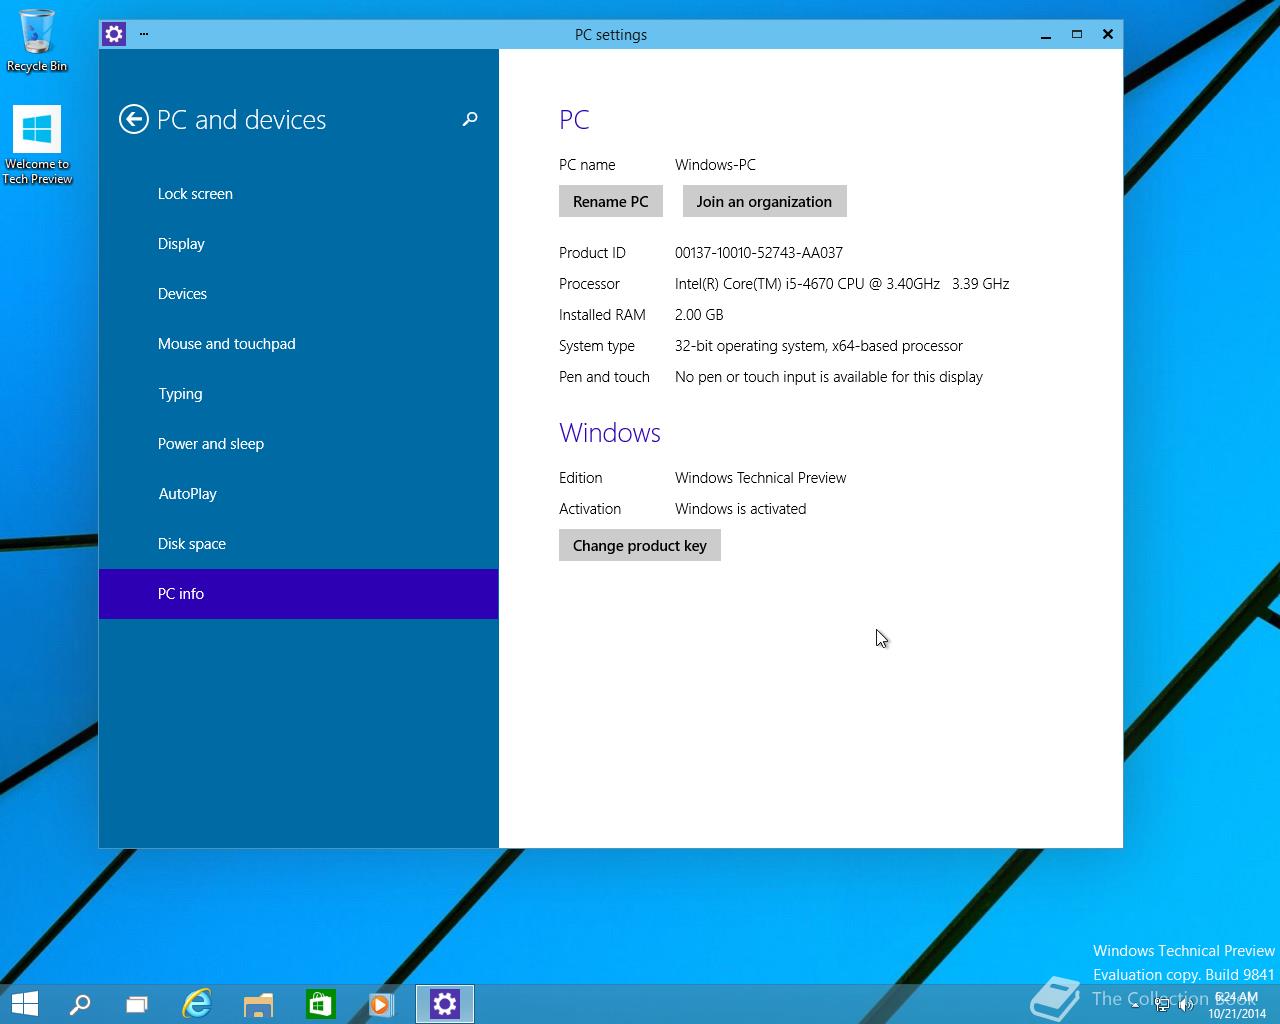
Task: Open Welcome to Tech Preview shortcut
Action: pos(37,145)
